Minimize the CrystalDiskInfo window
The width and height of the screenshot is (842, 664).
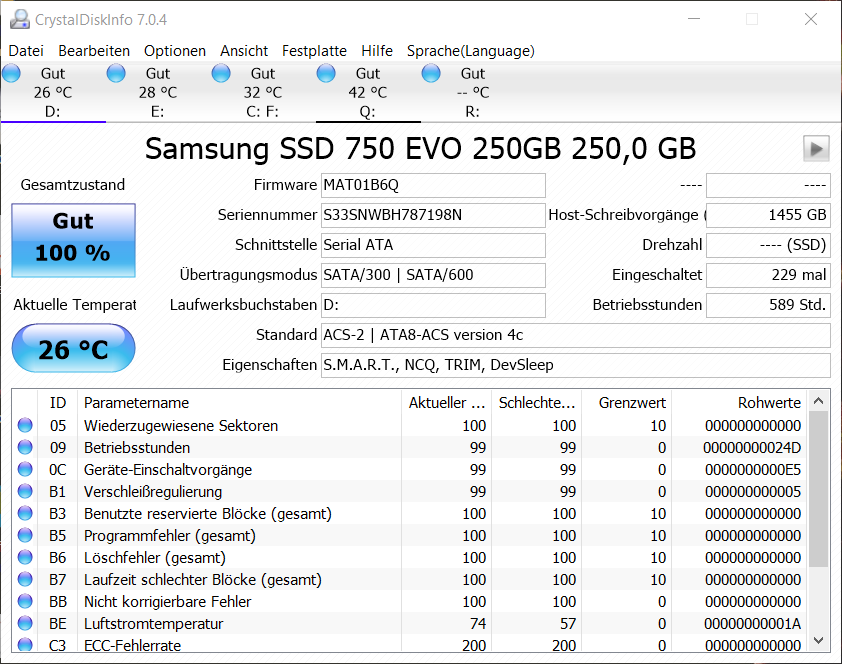[694, 19]
